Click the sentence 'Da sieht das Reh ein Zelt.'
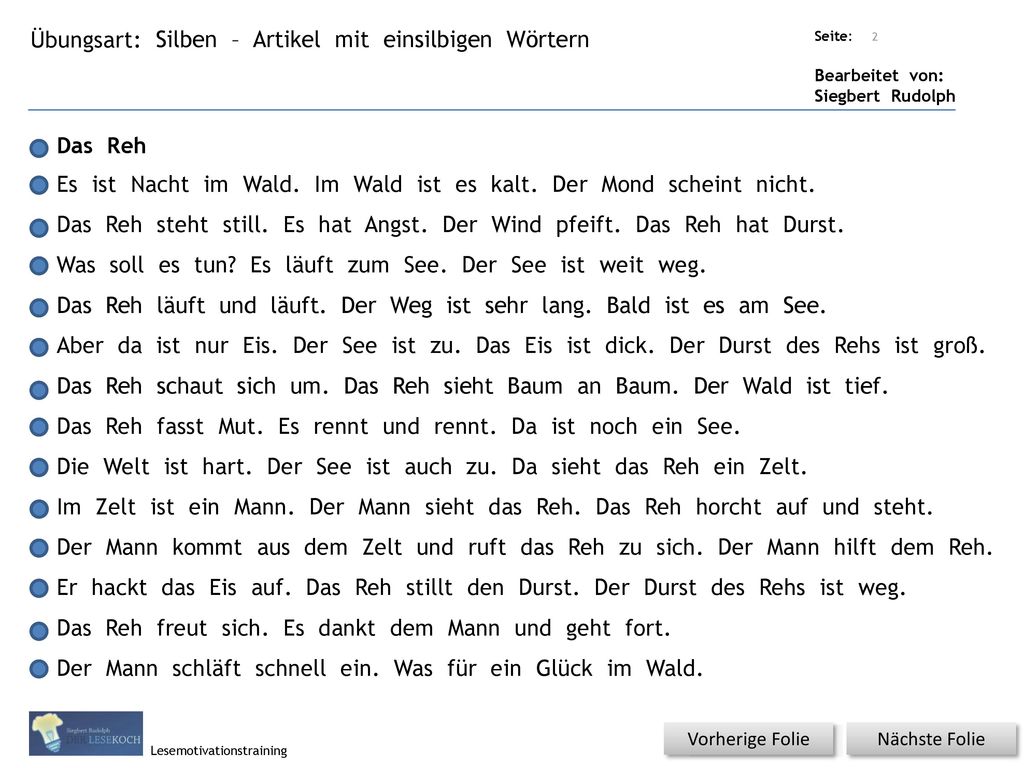Image resolution: width=1024 pixels, height=768 pixels. click(660, 468)
